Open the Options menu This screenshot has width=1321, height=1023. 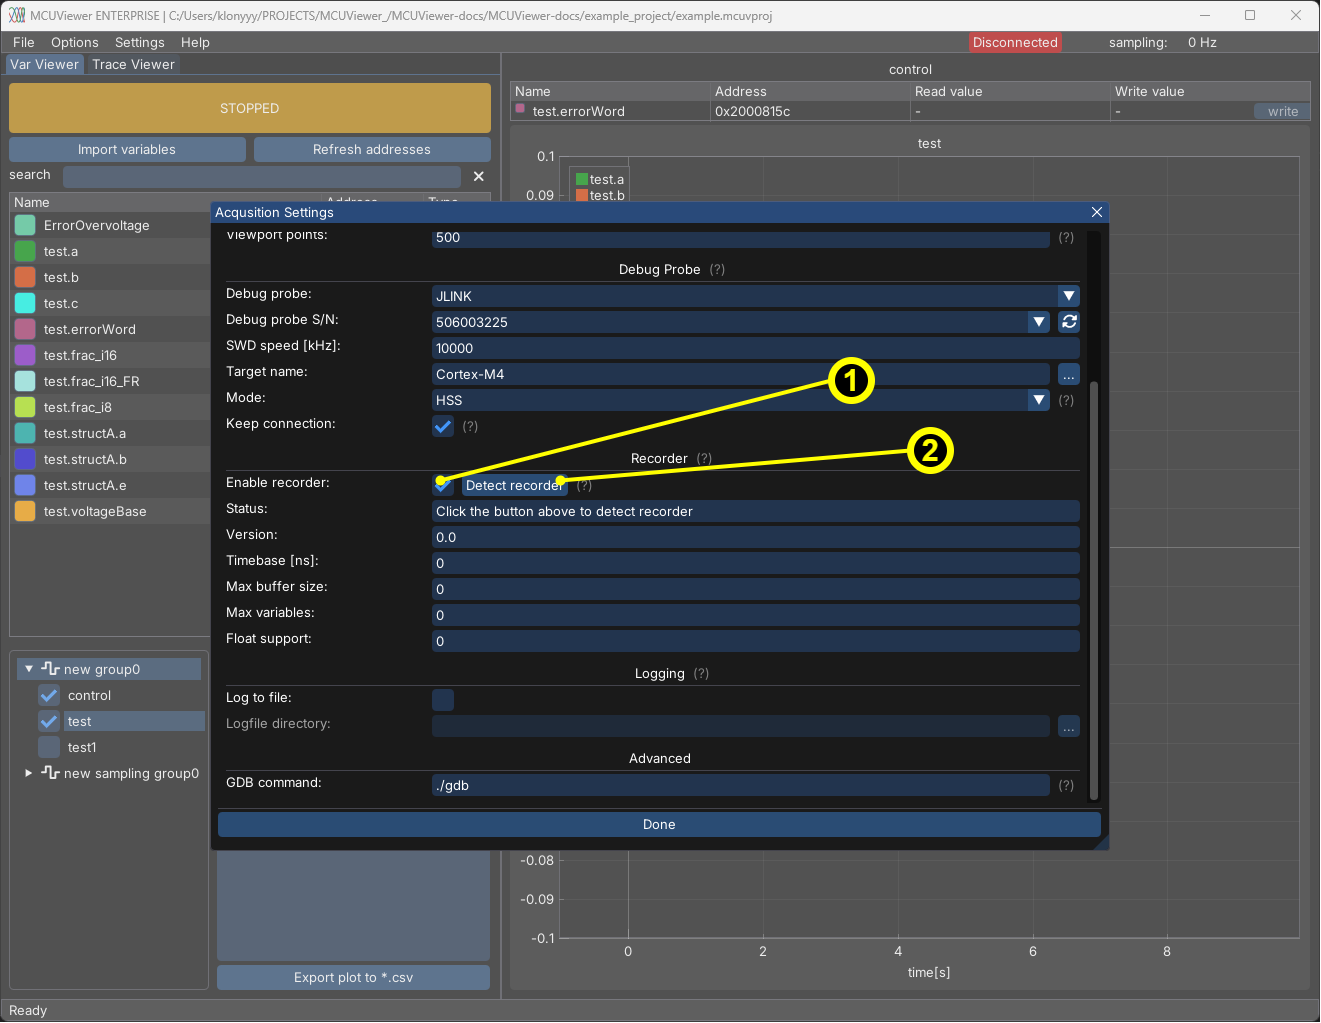click(x=75, y=43)
